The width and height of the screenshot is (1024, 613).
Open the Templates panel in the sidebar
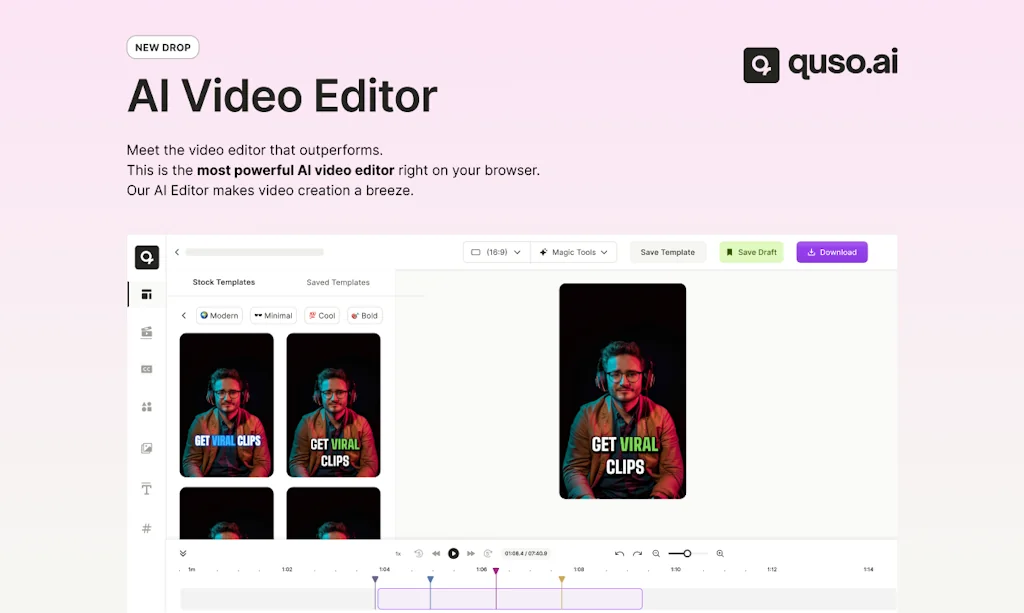[146, 294]
